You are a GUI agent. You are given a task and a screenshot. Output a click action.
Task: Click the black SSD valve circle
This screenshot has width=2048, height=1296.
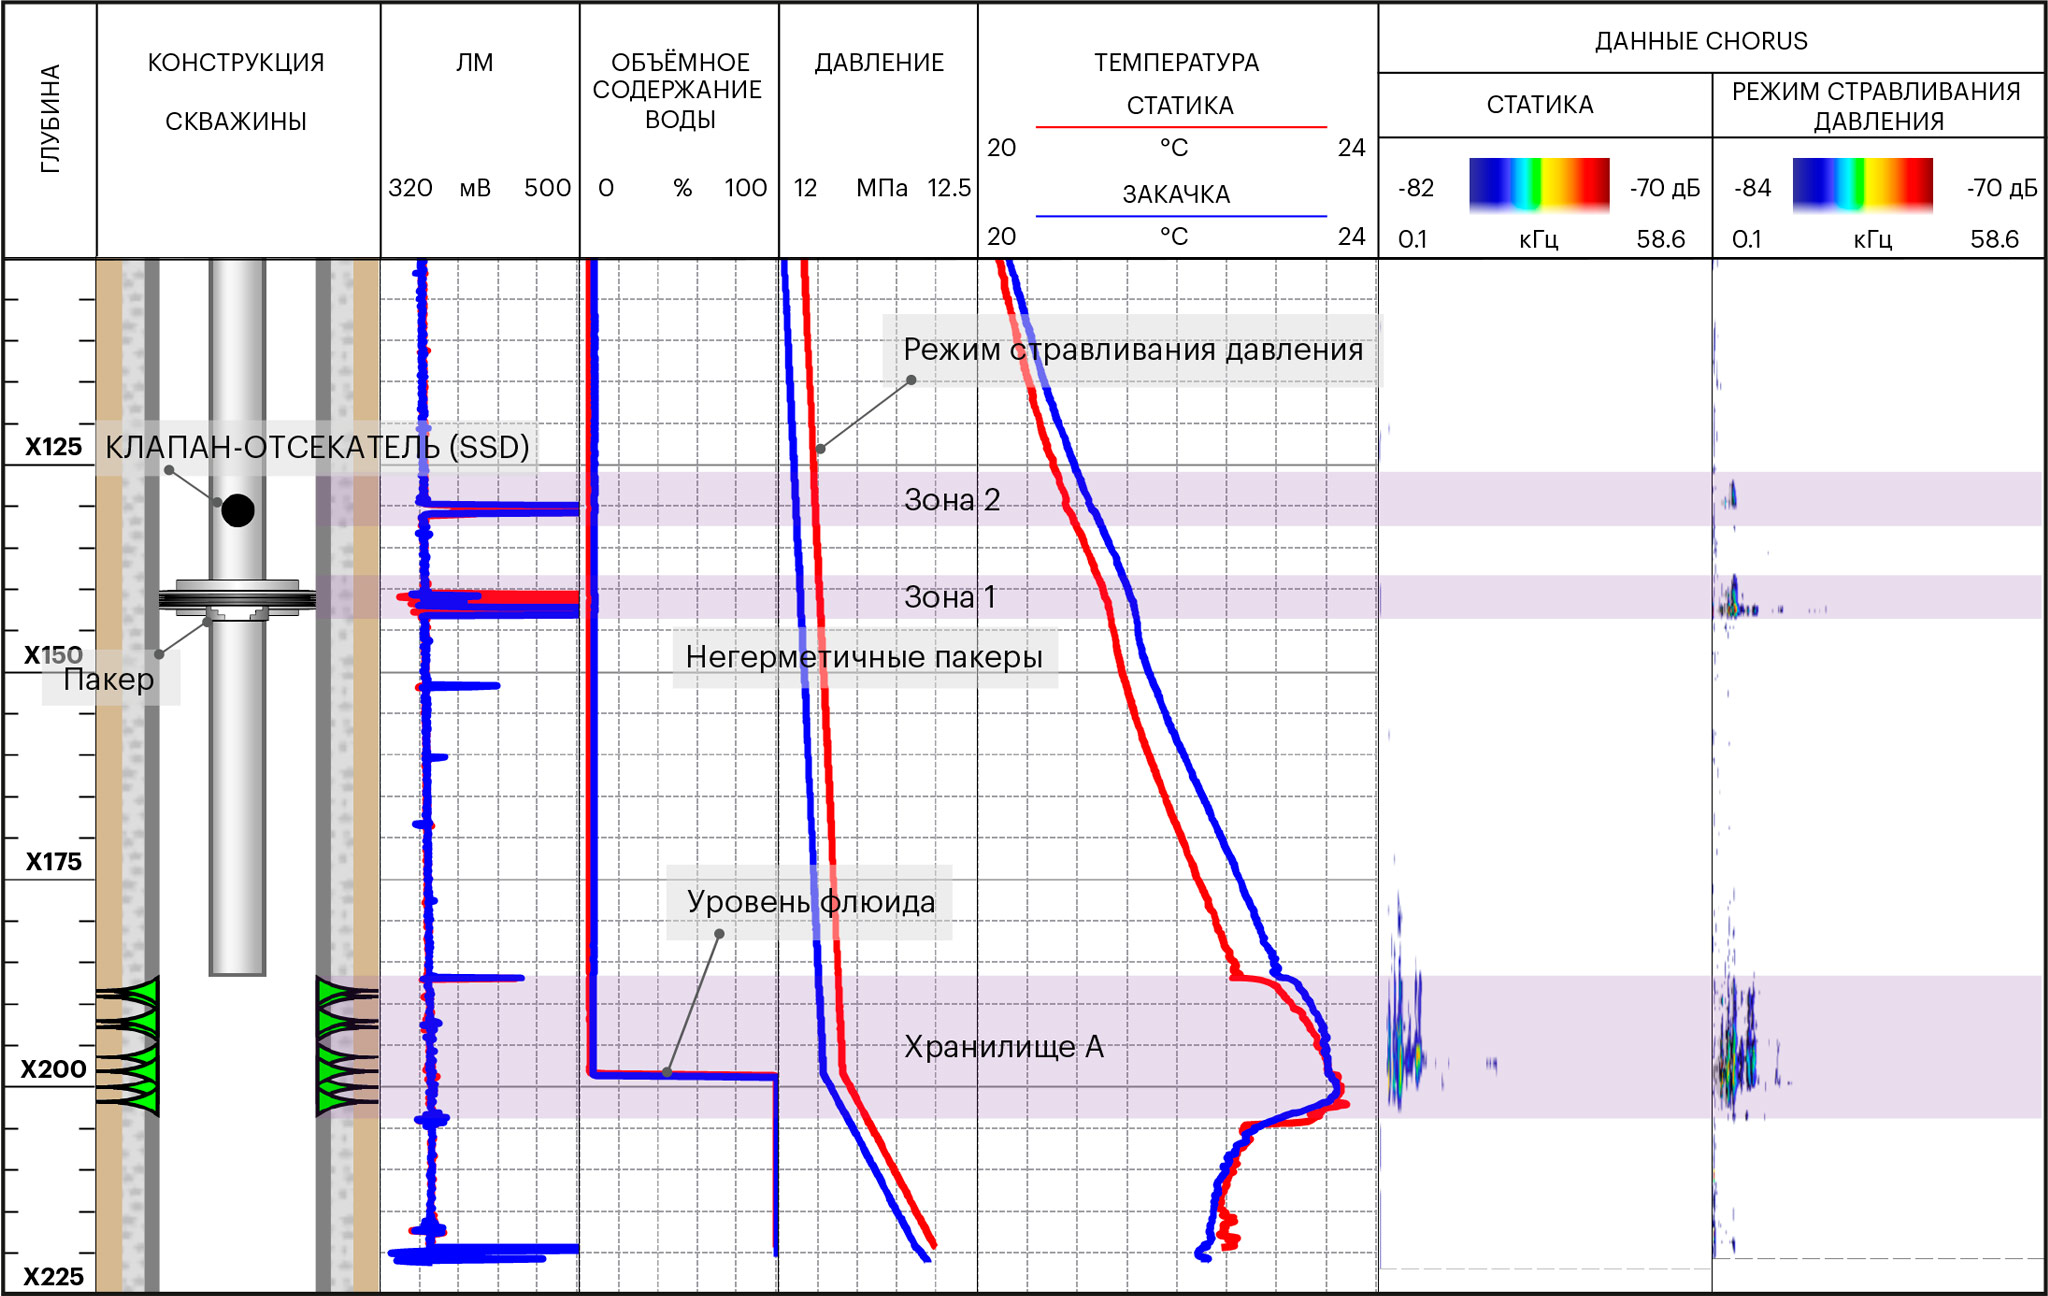(238, 510)
